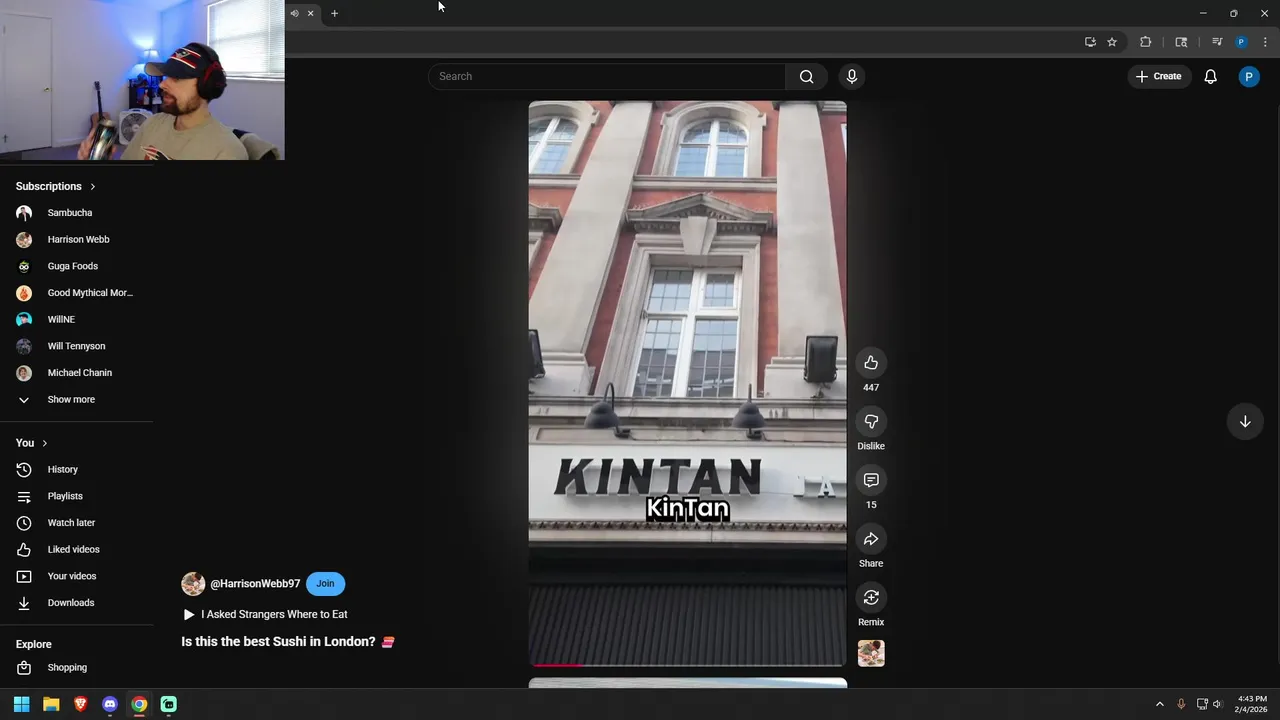Image resolution: width=1280 pixels, height=720 pixels.
Task: Open the Streamlabs taskbar icon
Action: click(x=169, y=704)
